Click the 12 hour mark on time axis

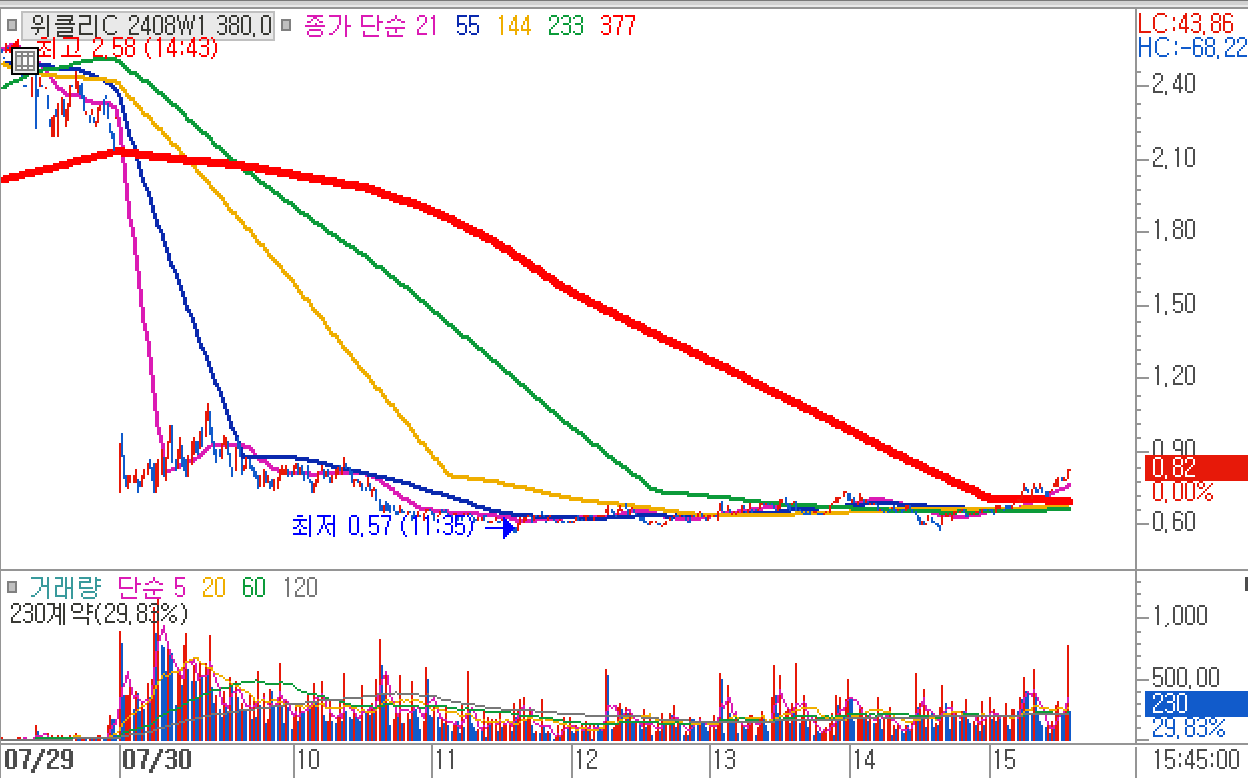(x=587, y=760)
